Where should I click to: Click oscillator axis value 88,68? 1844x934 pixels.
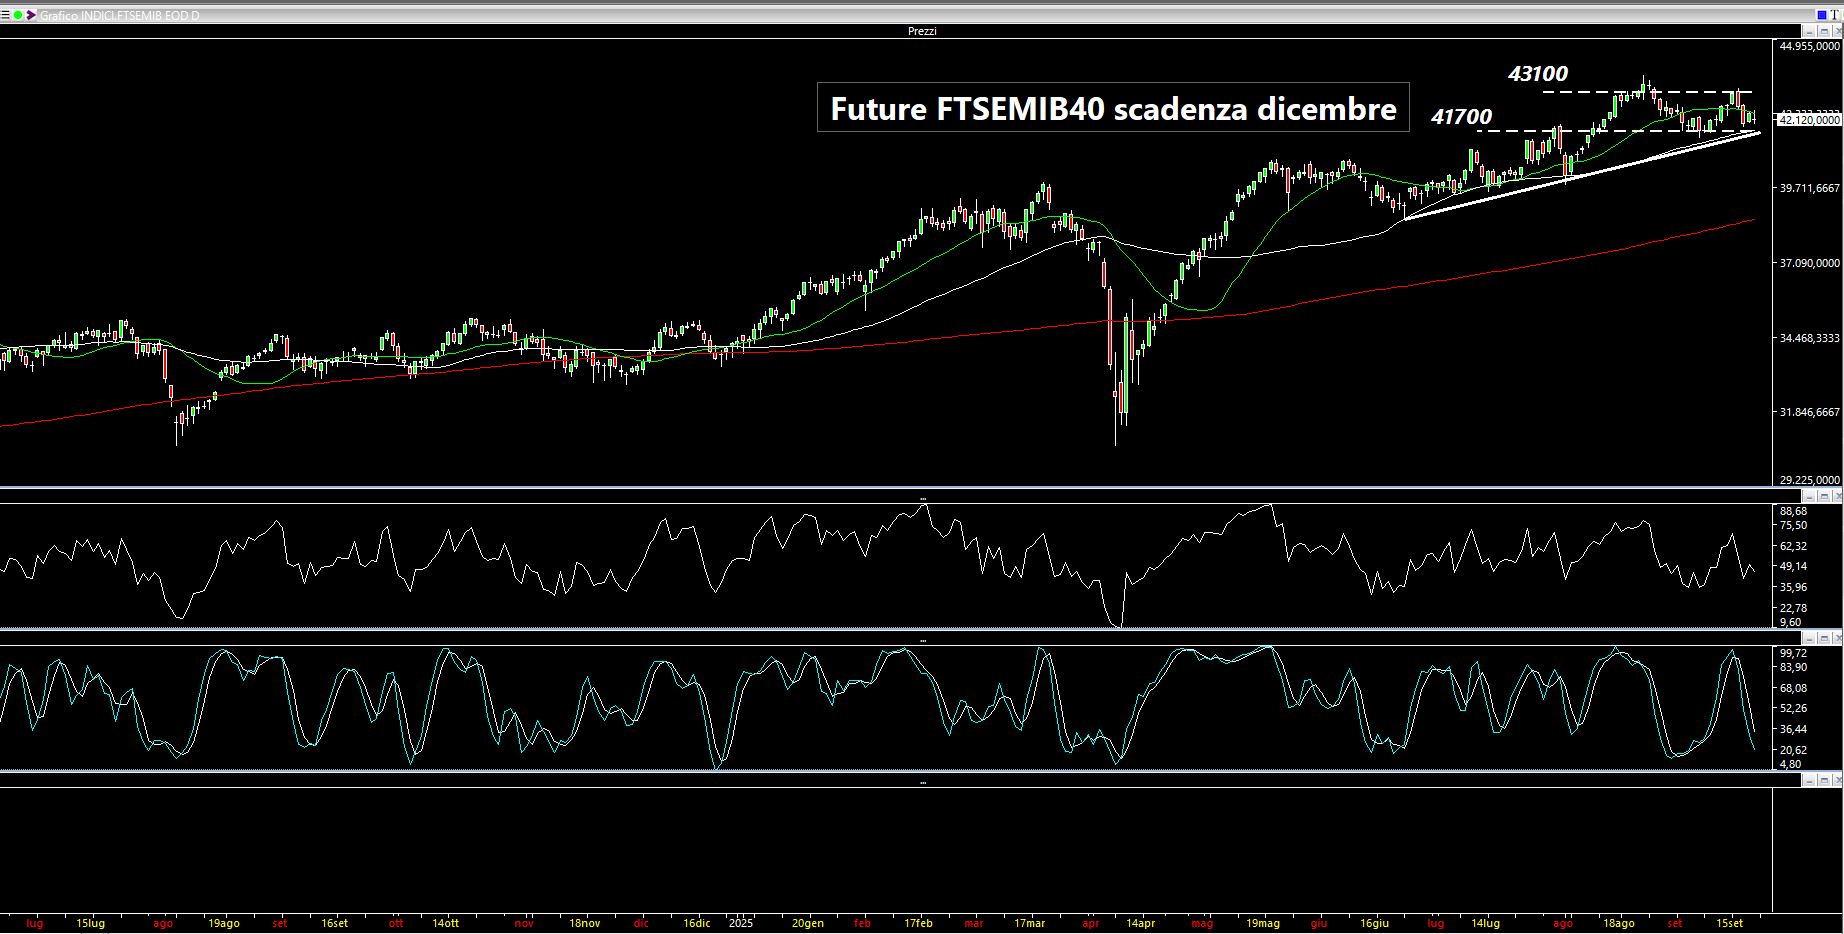[x=1793, y=511]
